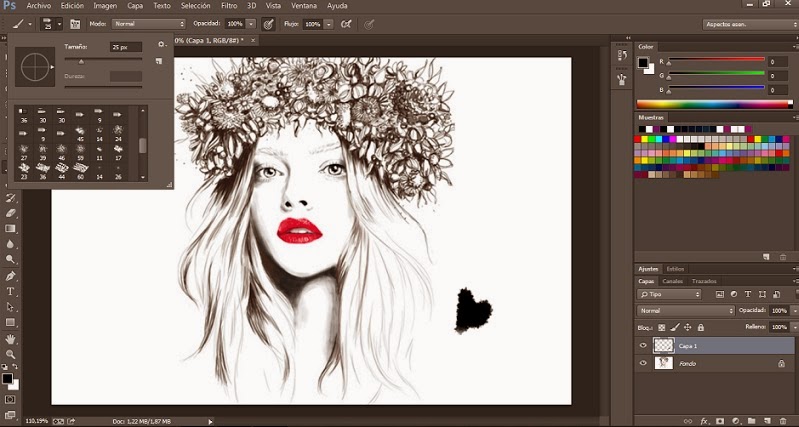The height and width of the screenshot is (427, 799).
Task: Choose the Horizontal Type tool
Action: [x=11, y=291]
